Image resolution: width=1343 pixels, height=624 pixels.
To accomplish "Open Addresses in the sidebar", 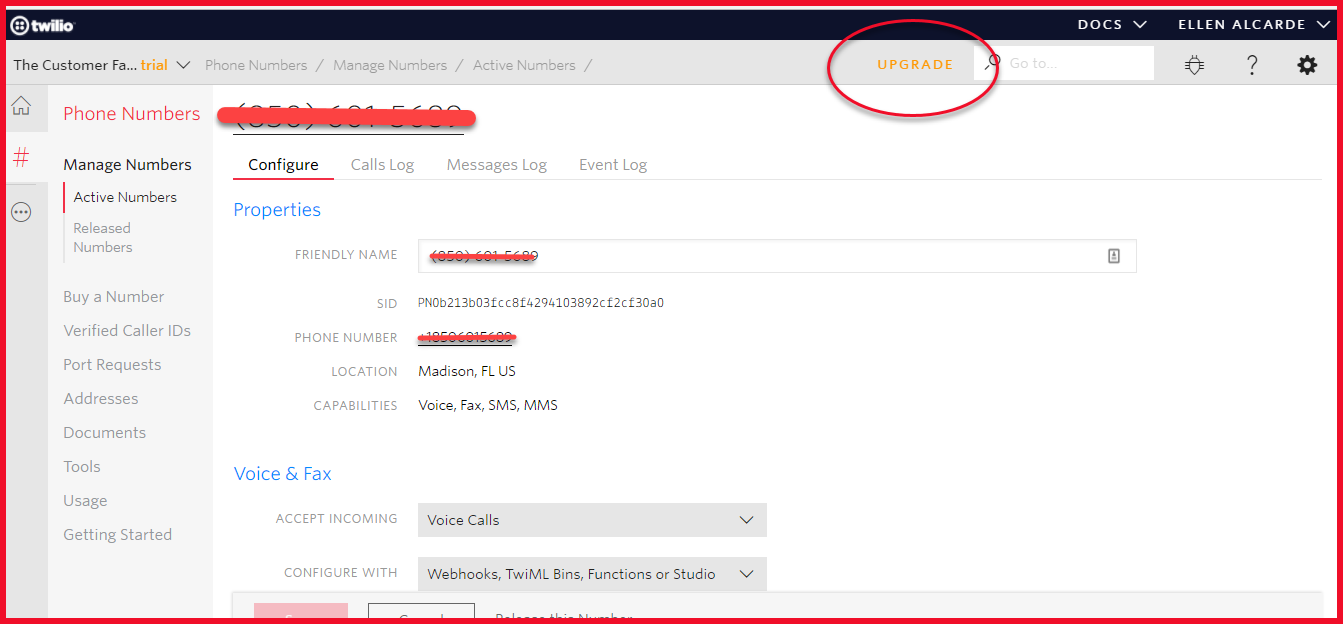I will [101, 399].
